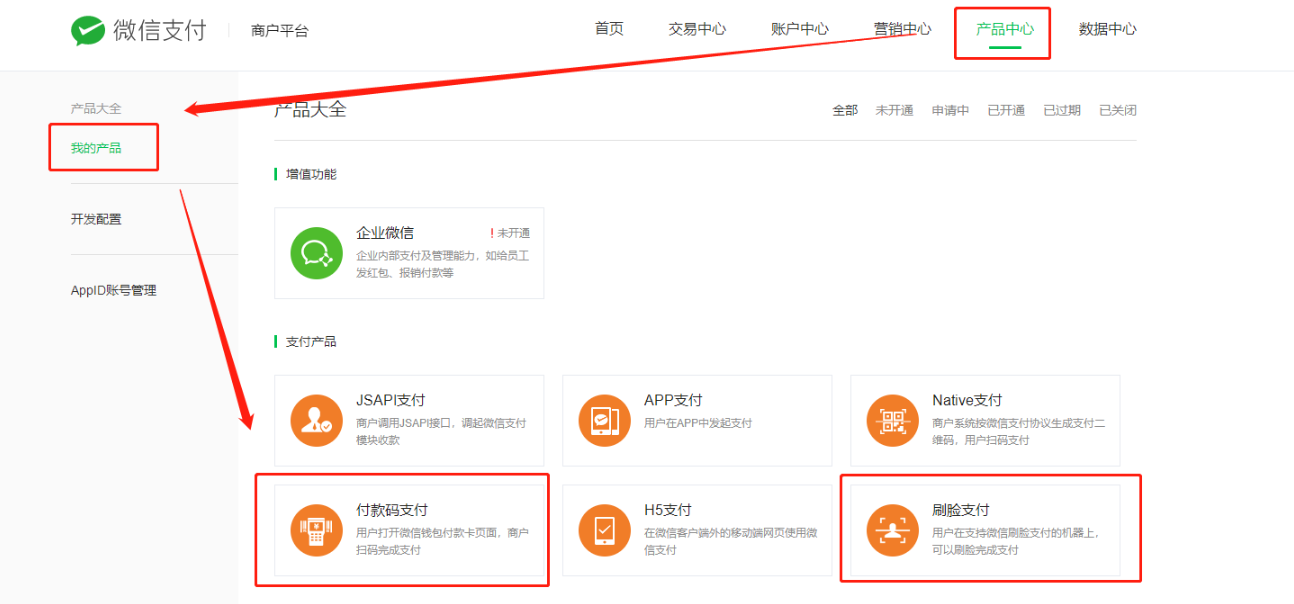Filter products by 未开通 status
1294x604 pixels.
pyautogui.click(x=894, y=111)
